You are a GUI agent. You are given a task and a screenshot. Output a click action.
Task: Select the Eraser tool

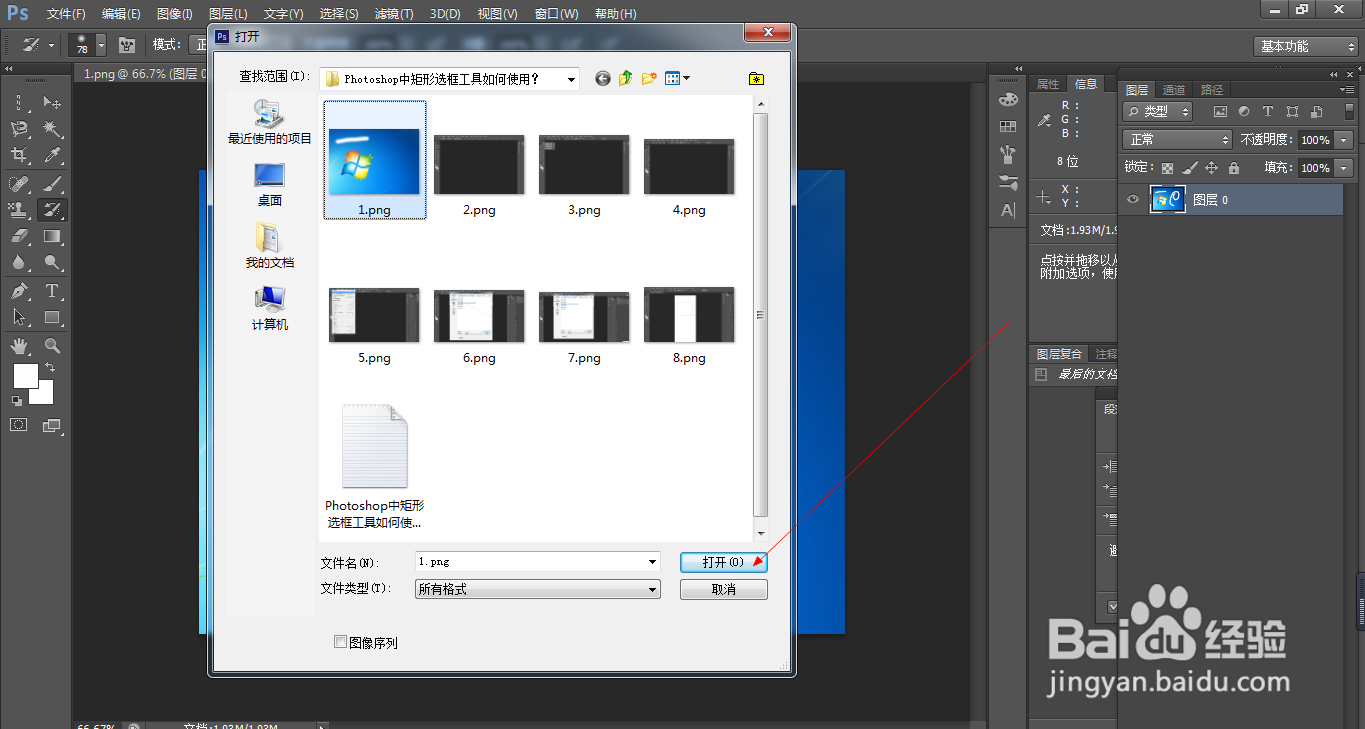point(19,234)
